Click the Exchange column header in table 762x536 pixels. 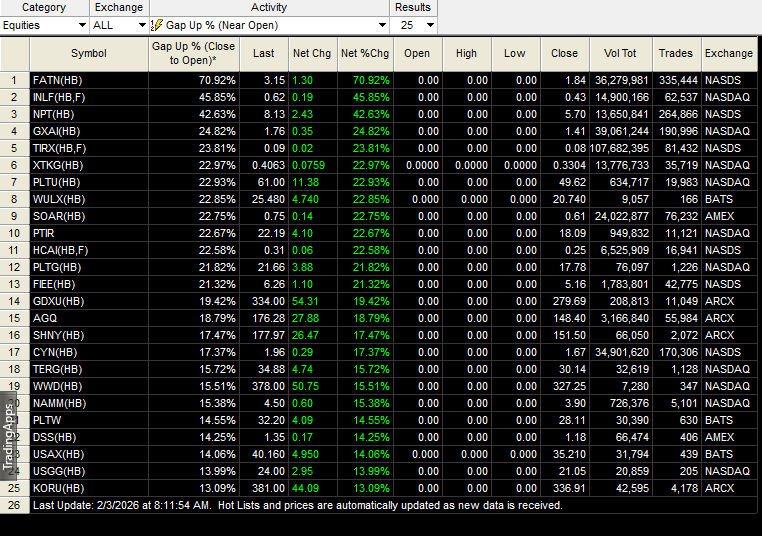(729, 53)
